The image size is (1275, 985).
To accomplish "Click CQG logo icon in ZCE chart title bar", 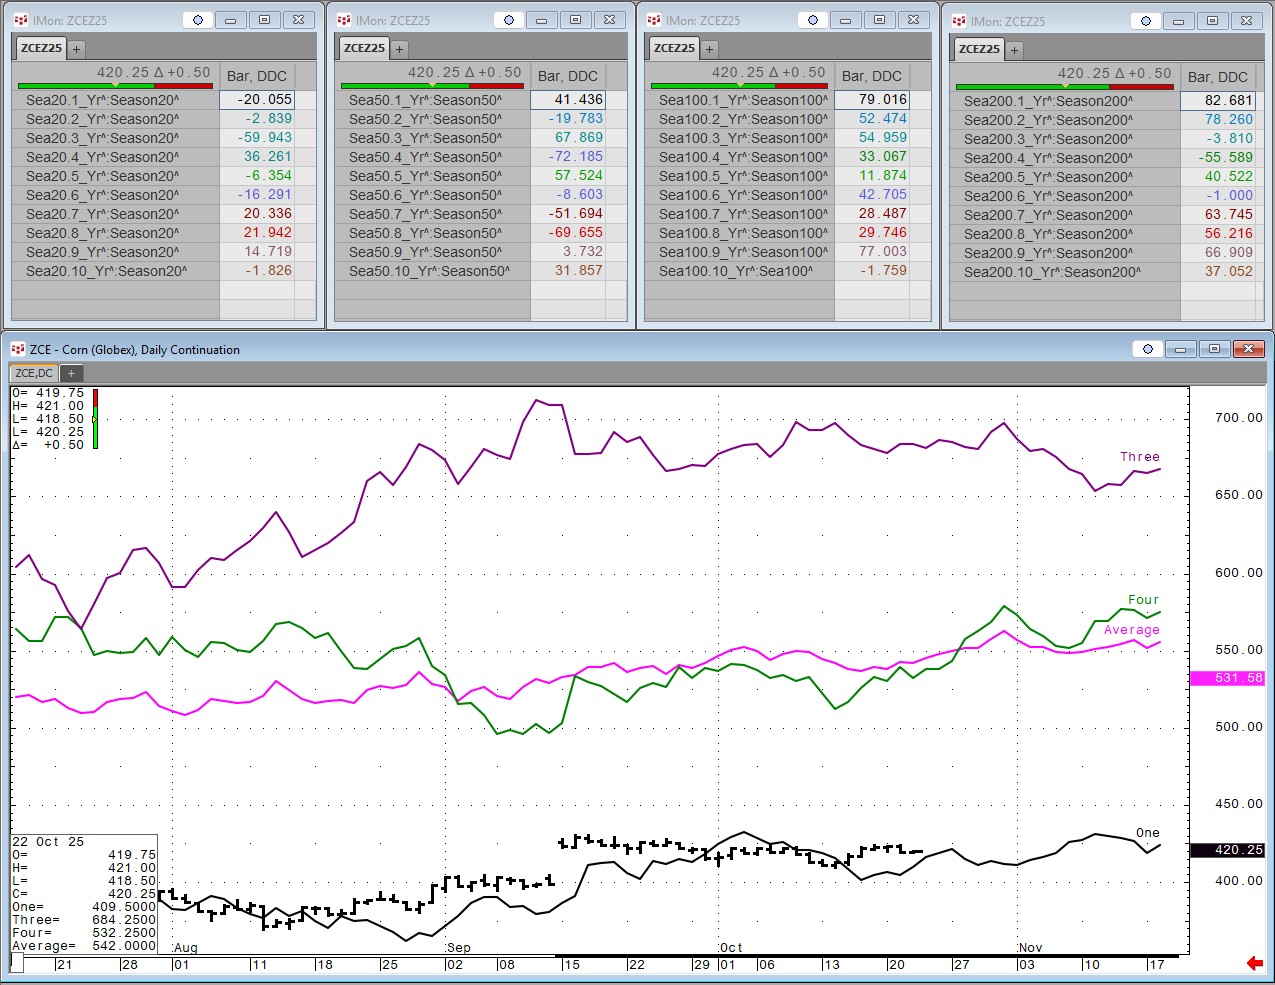I will pyautogui.click(x=18, y=349).
